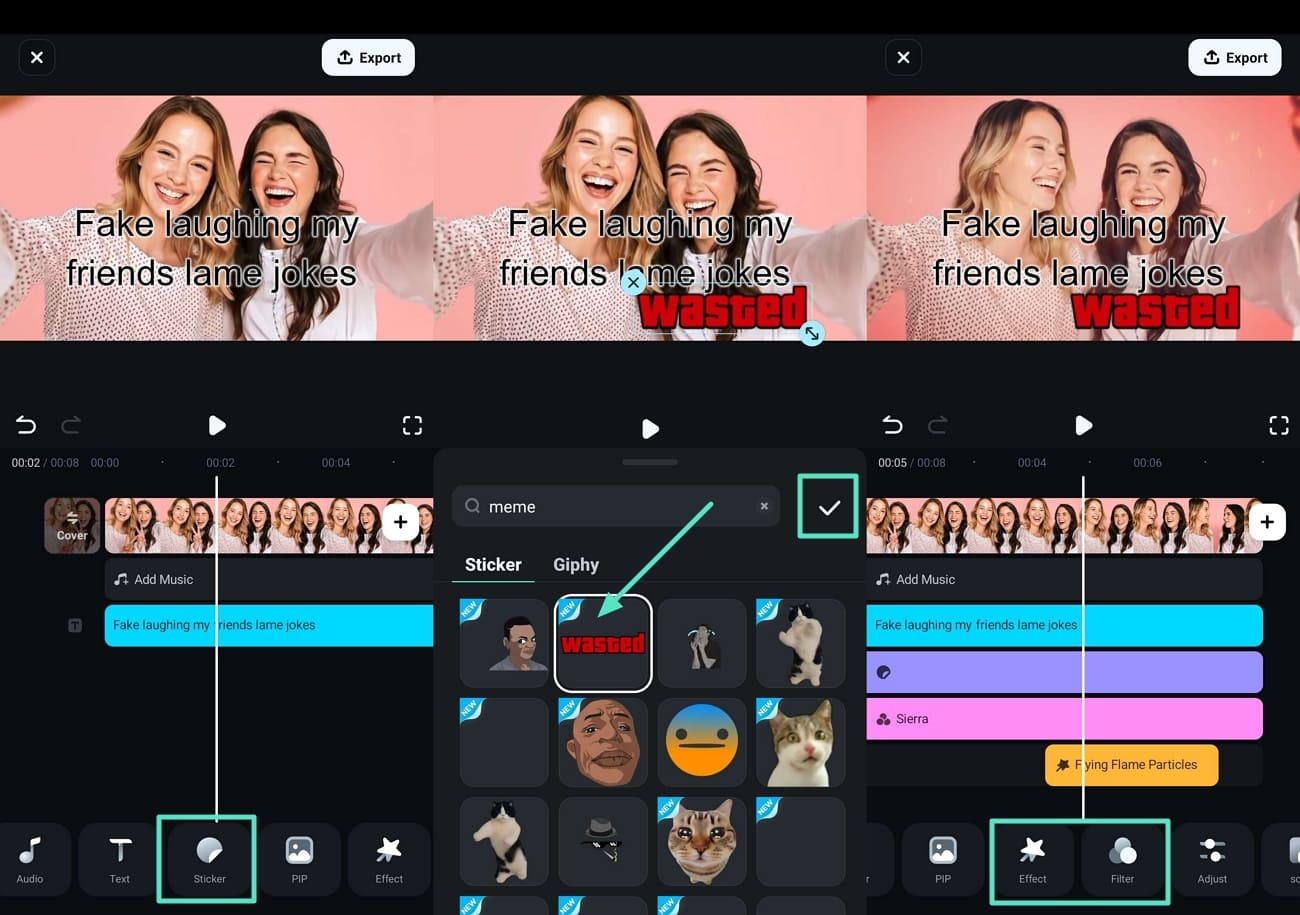Select the purple sticker track clip
1300x915 pixels.
1064,672
